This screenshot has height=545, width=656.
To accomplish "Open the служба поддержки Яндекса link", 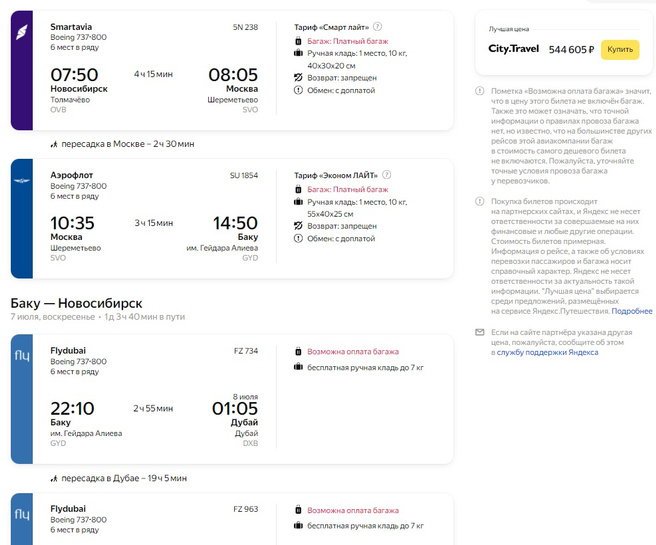I will [547, 352].
